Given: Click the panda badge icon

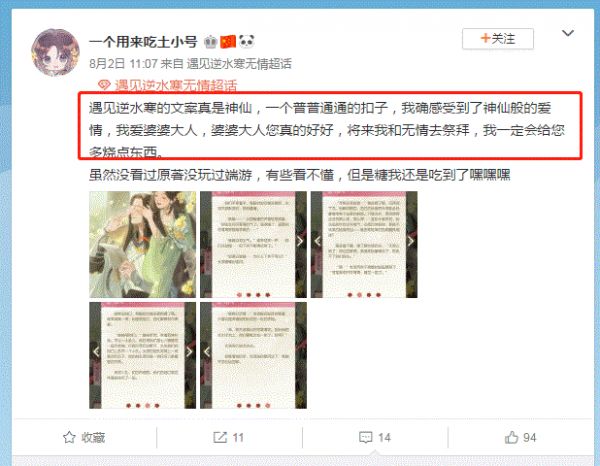Looking at the screenshot, I should click(x=247, y=41).
